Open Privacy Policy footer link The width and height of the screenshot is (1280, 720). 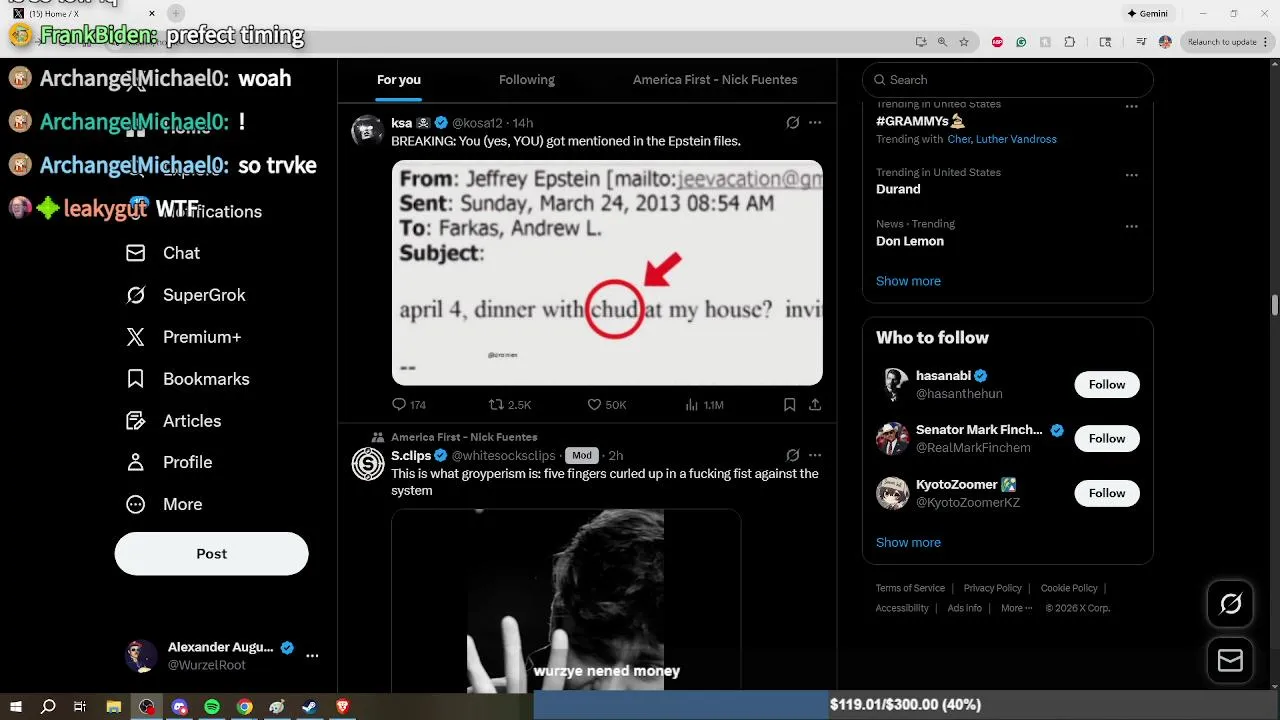click(992, 588)
